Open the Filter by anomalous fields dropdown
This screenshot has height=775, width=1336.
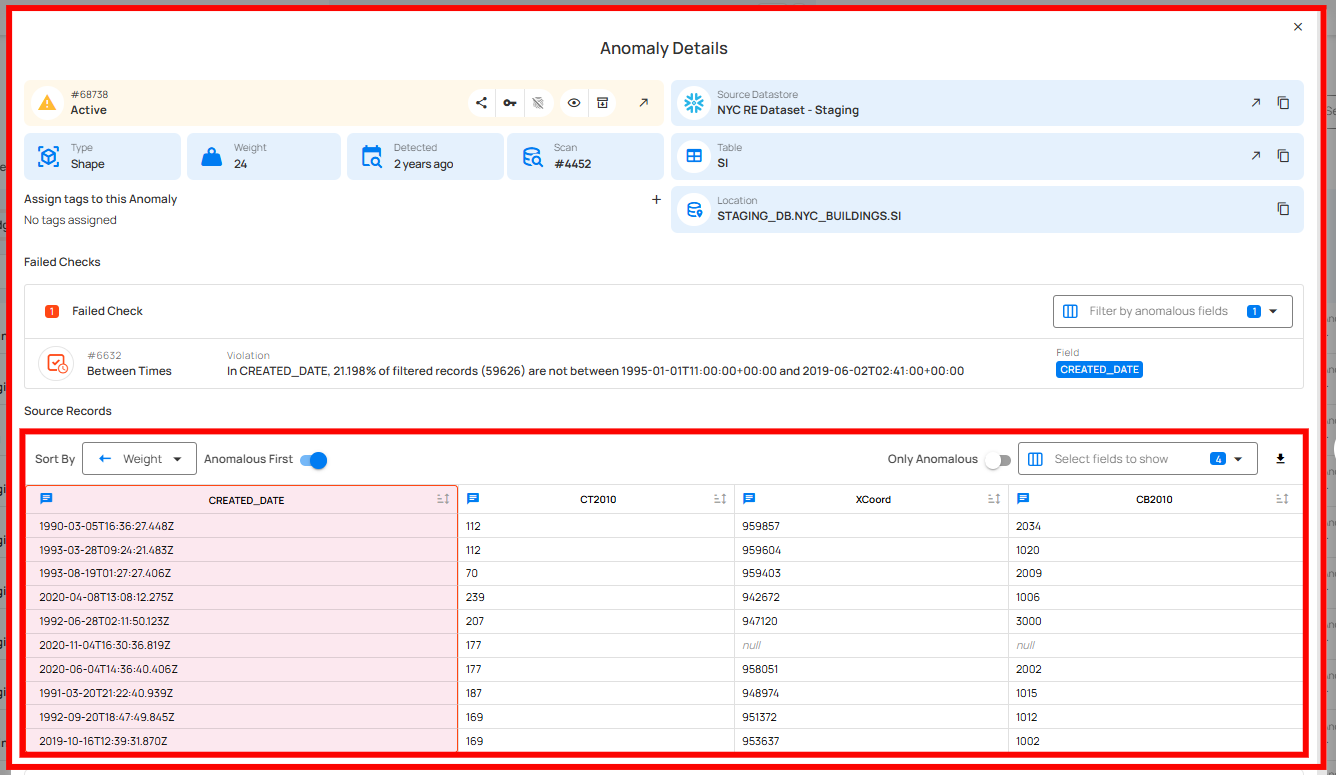coord(1172,311)
